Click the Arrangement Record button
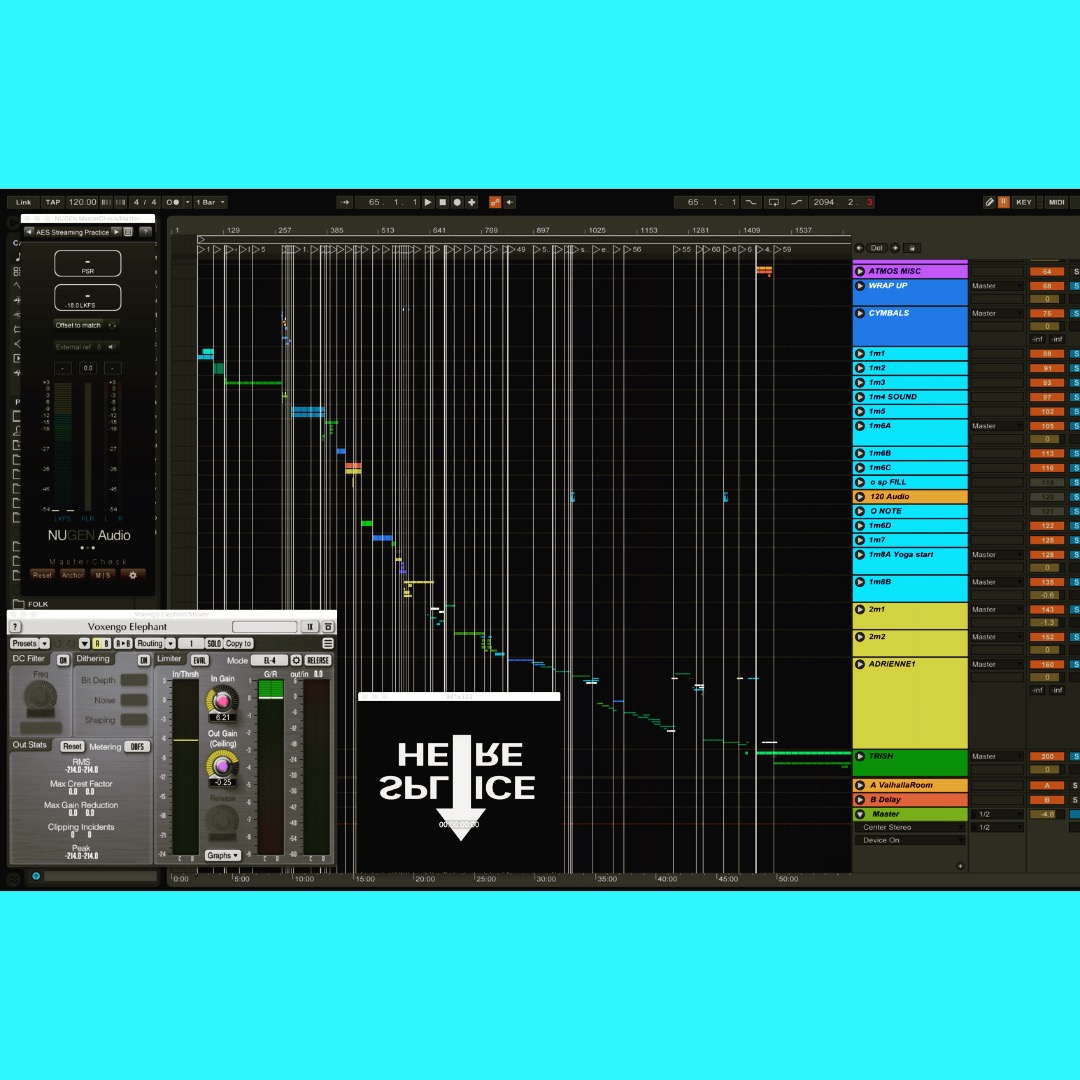The width and height of the screenshot is (1080, 1080). coord(457,202)
